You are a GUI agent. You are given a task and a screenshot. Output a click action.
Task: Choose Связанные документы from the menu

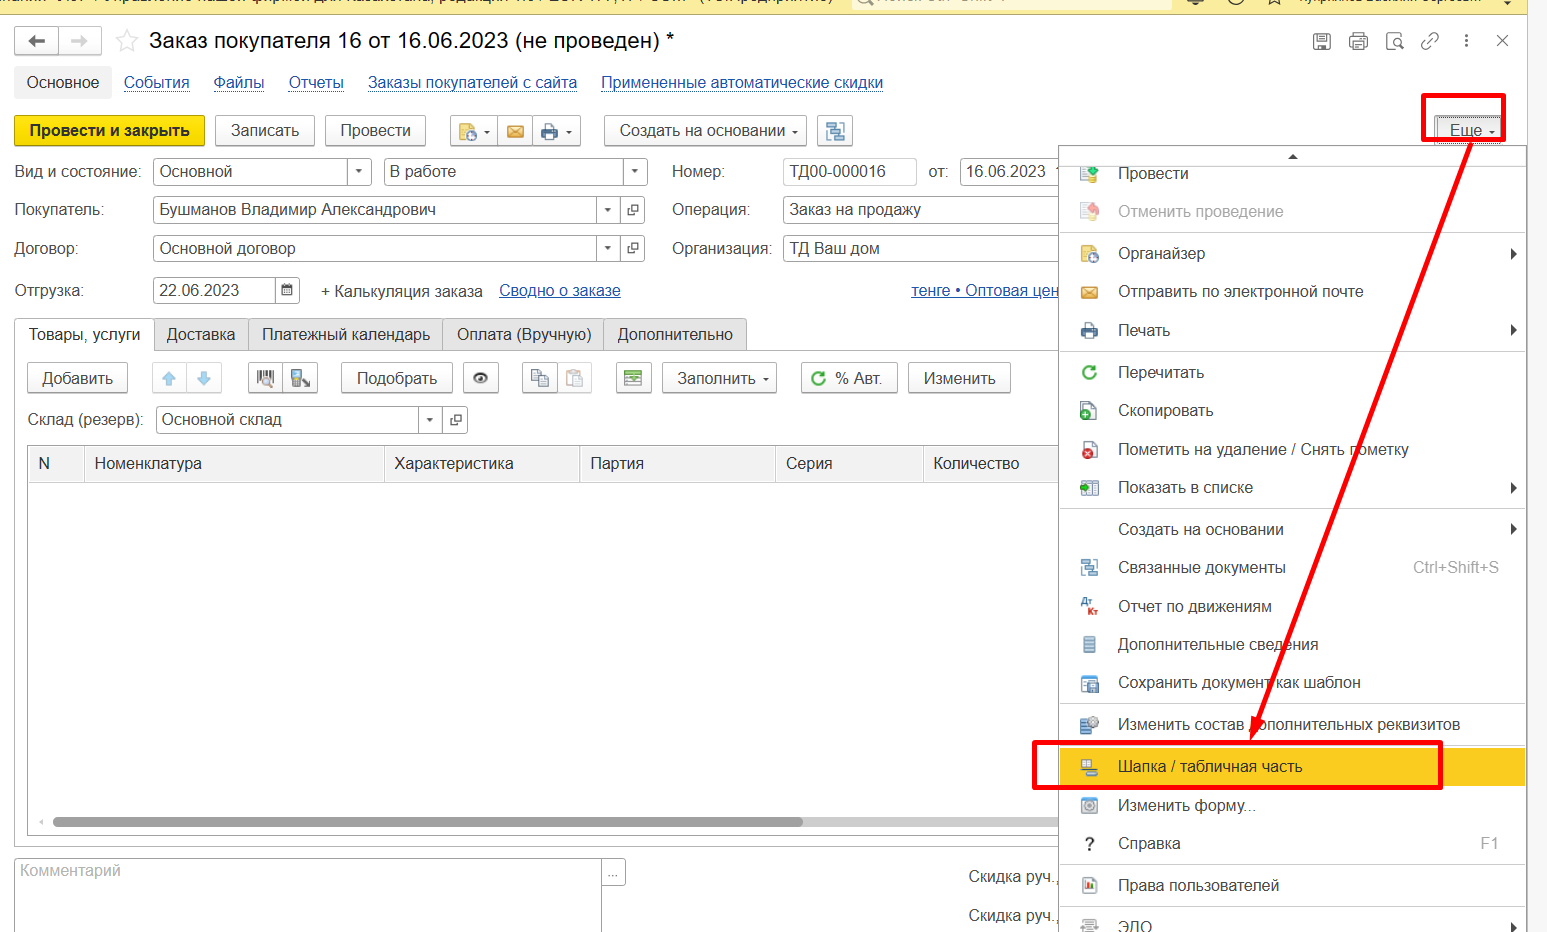click(x=1202, y=568)
